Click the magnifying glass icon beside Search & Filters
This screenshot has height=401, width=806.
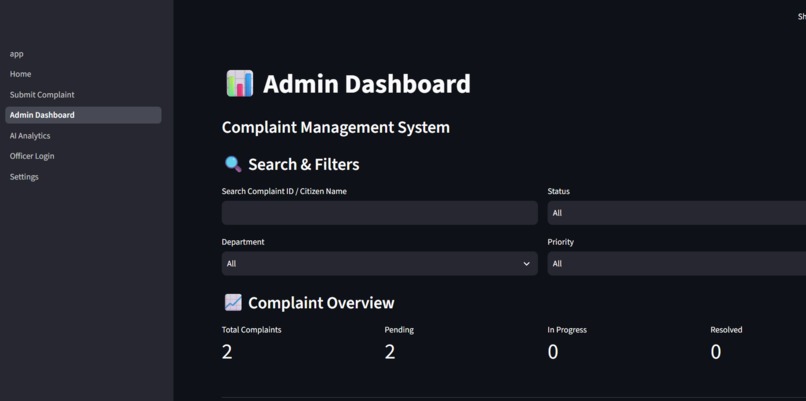click(x=233, y=164)
